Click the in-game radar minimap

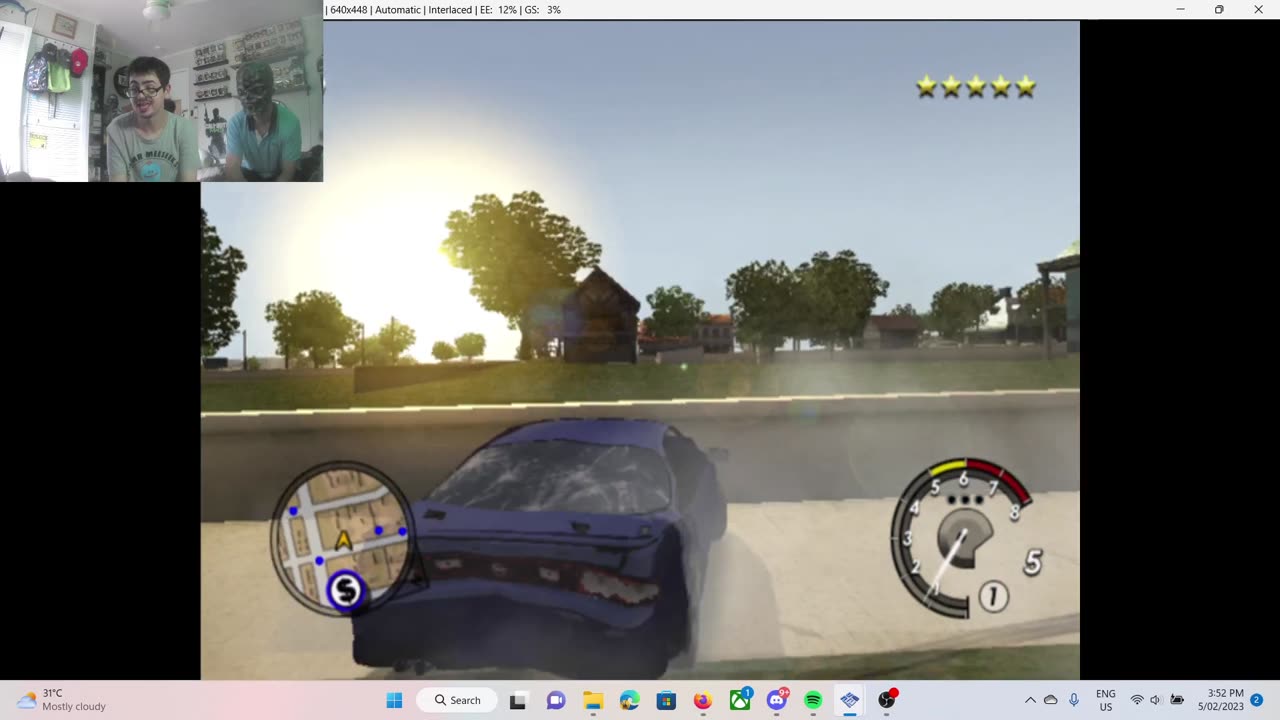point(342,538)
